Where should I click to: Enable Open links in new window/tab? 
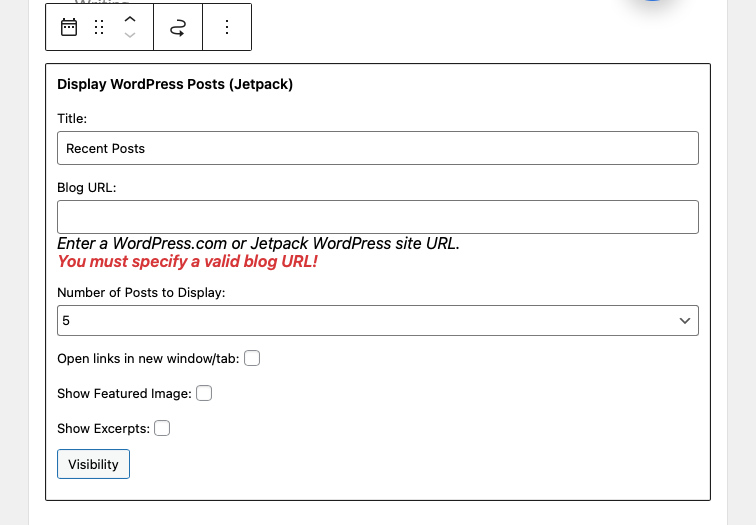[252, 358]
